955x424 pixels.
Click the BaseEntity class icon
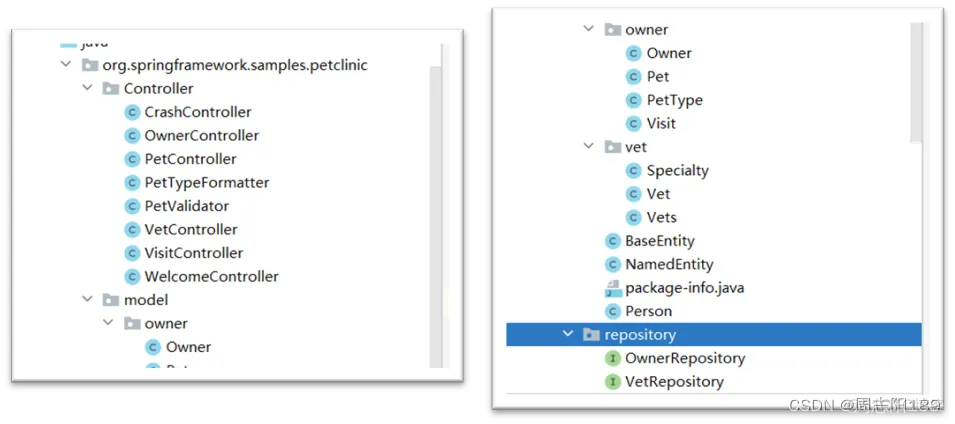[x=613, y=241]
